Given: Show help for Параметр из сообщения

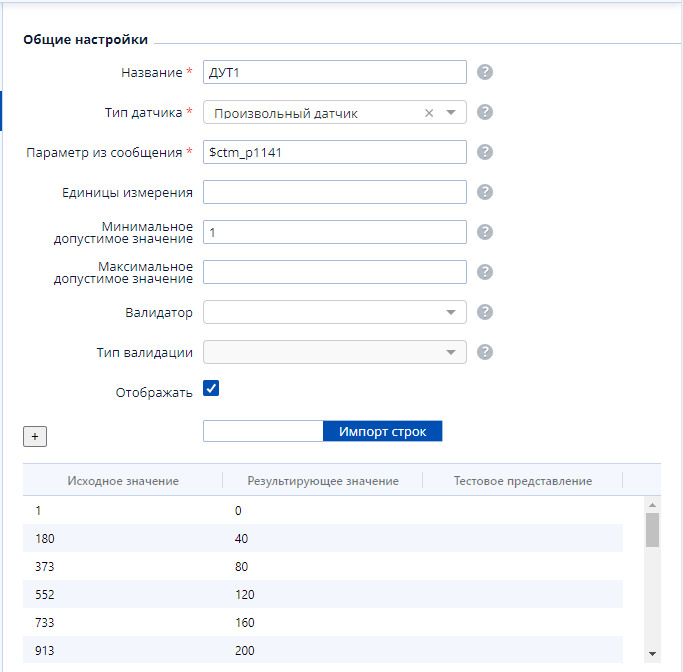Looking at the screenshot, I should pos(485,152).
